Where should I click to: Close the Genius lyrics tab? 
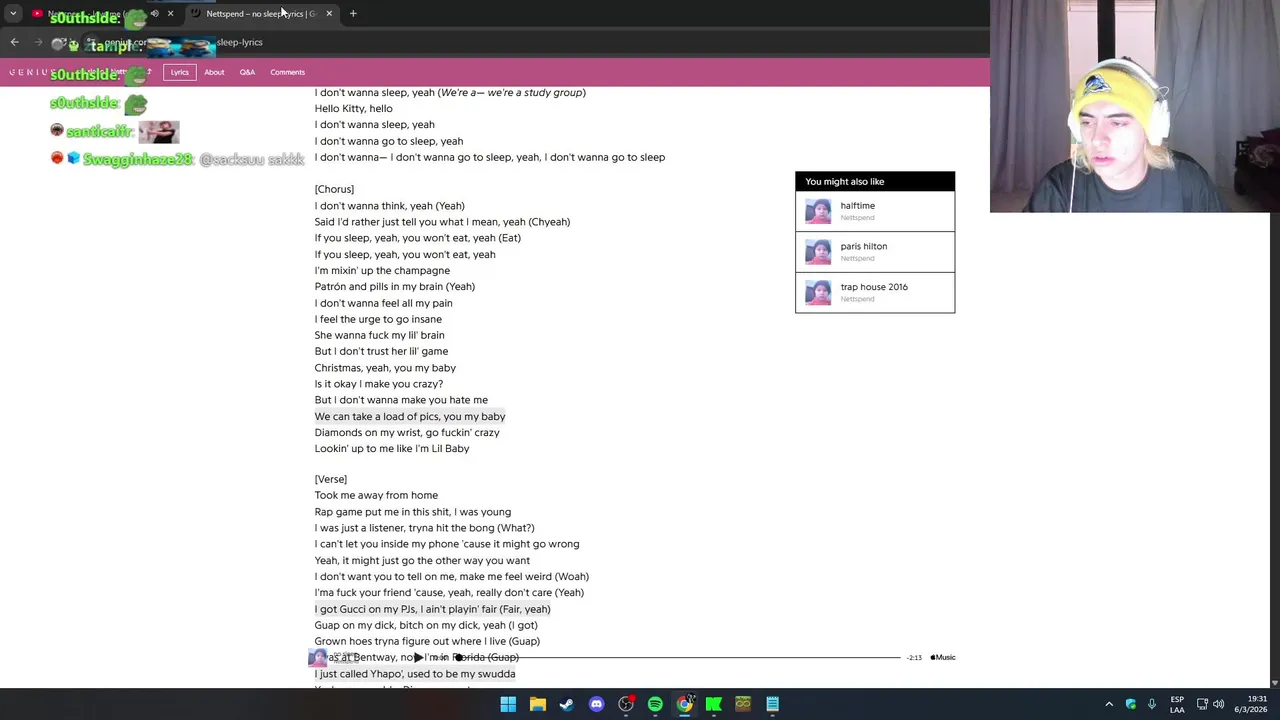[329, 13]
